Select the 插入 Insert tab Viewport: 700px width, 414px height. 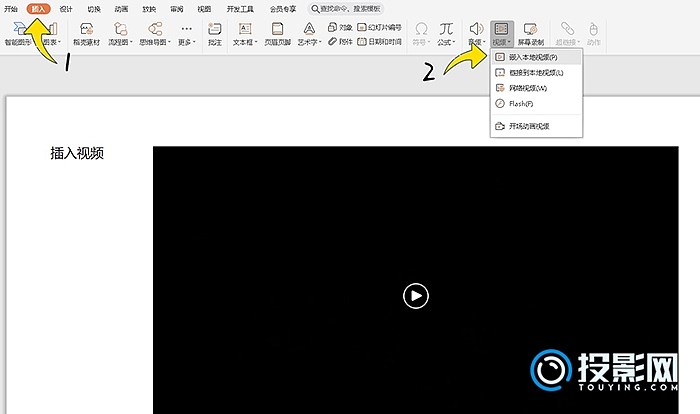click(x=38, y=9)
